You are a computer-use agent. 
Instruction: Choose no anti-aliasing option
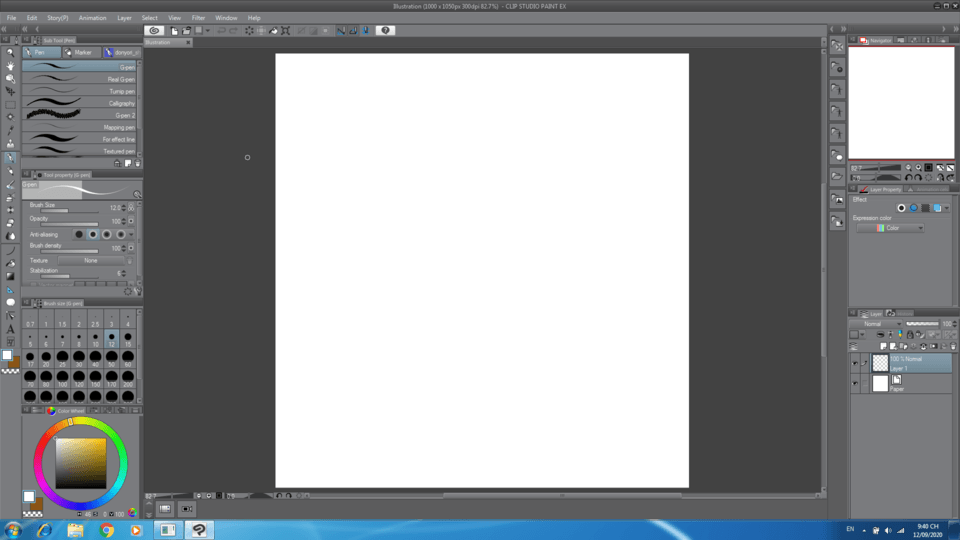(79, 234)
